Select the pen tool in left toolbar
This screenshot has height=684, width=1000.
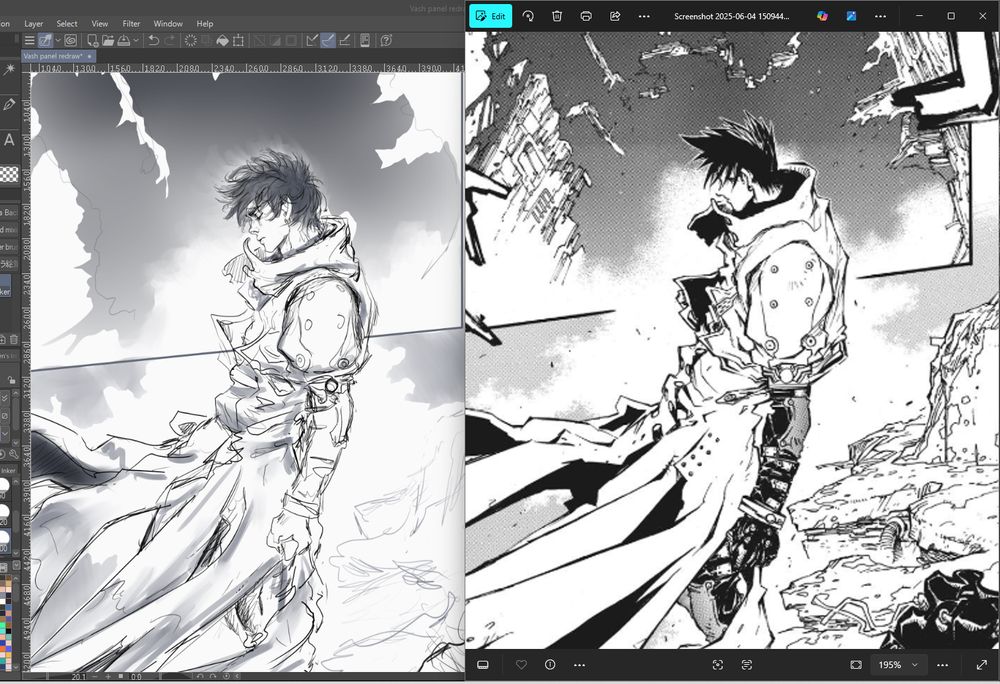[9, 105]
